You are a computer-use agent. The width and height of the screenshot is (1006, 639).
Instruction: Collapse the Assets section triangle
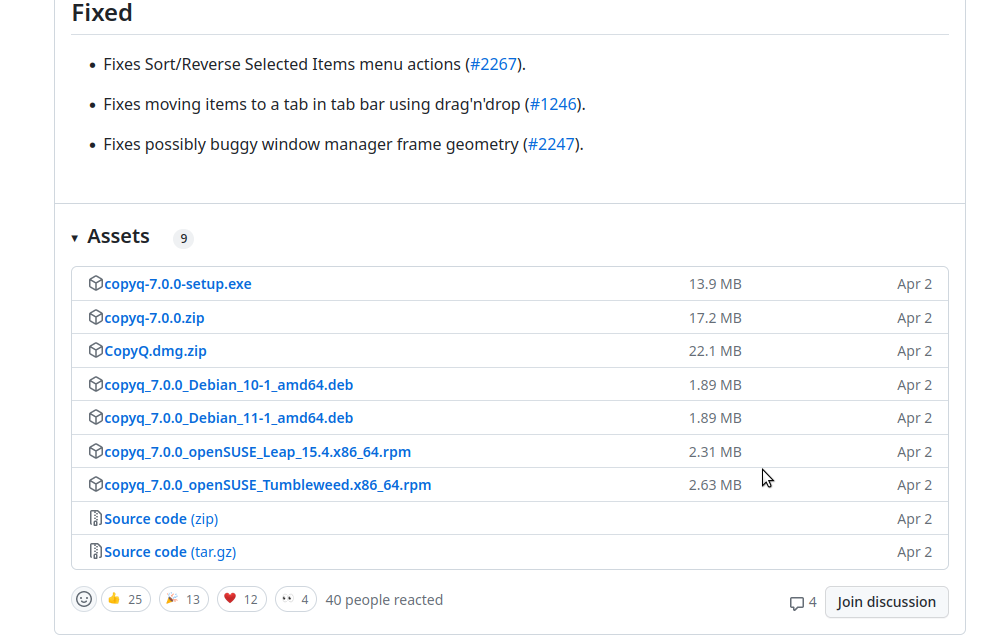click(75, 238)
